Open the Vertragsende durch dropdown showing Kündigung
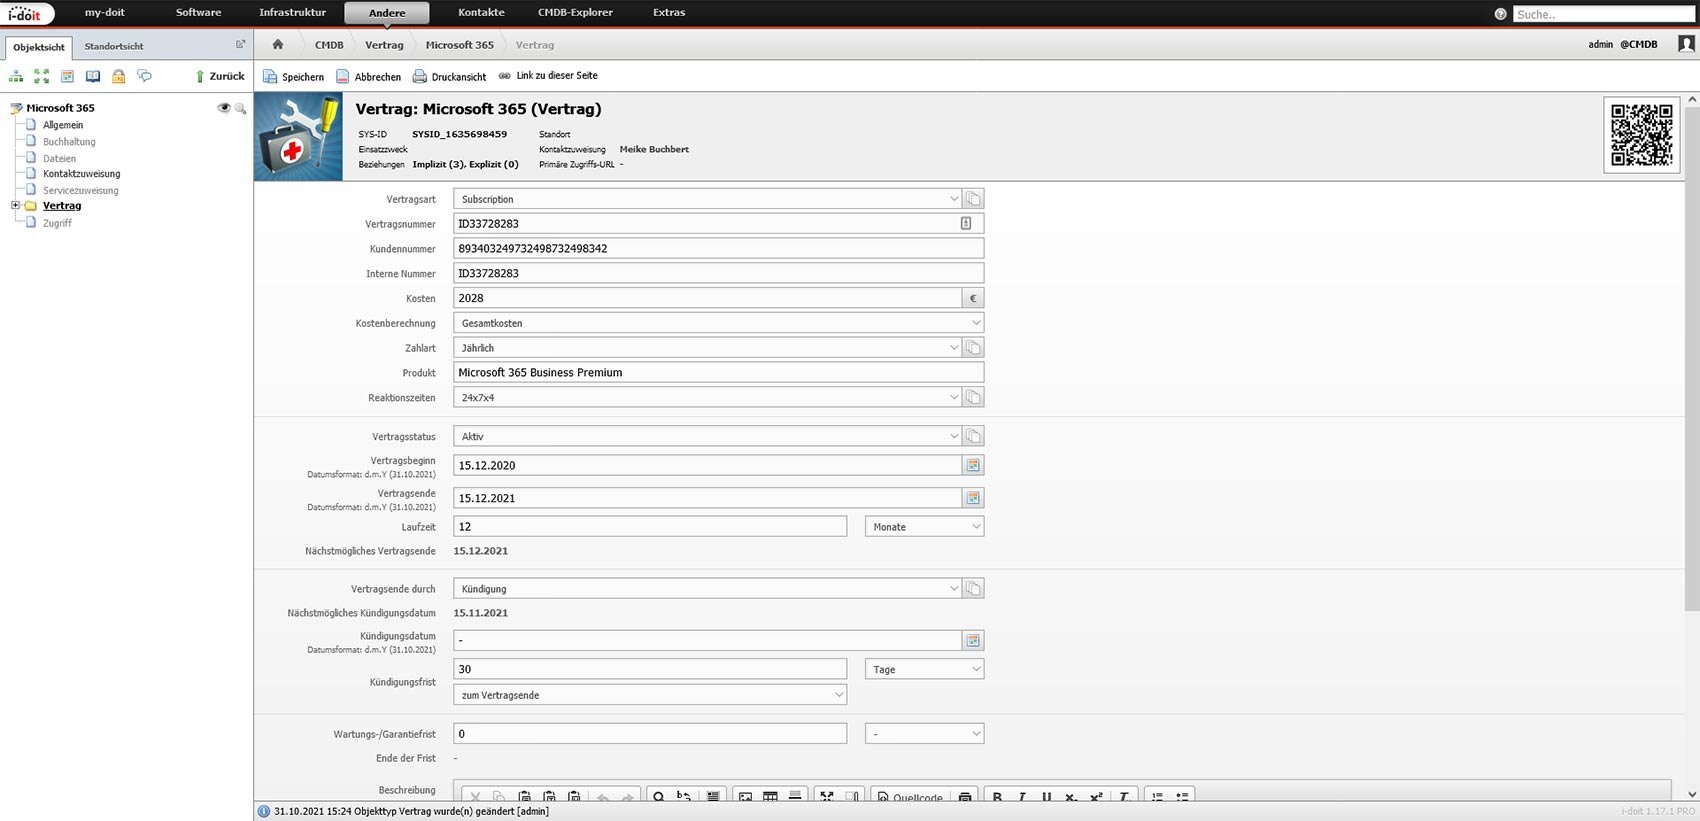This screenshot has width=1700, height=821. click(x=707, y=589)
